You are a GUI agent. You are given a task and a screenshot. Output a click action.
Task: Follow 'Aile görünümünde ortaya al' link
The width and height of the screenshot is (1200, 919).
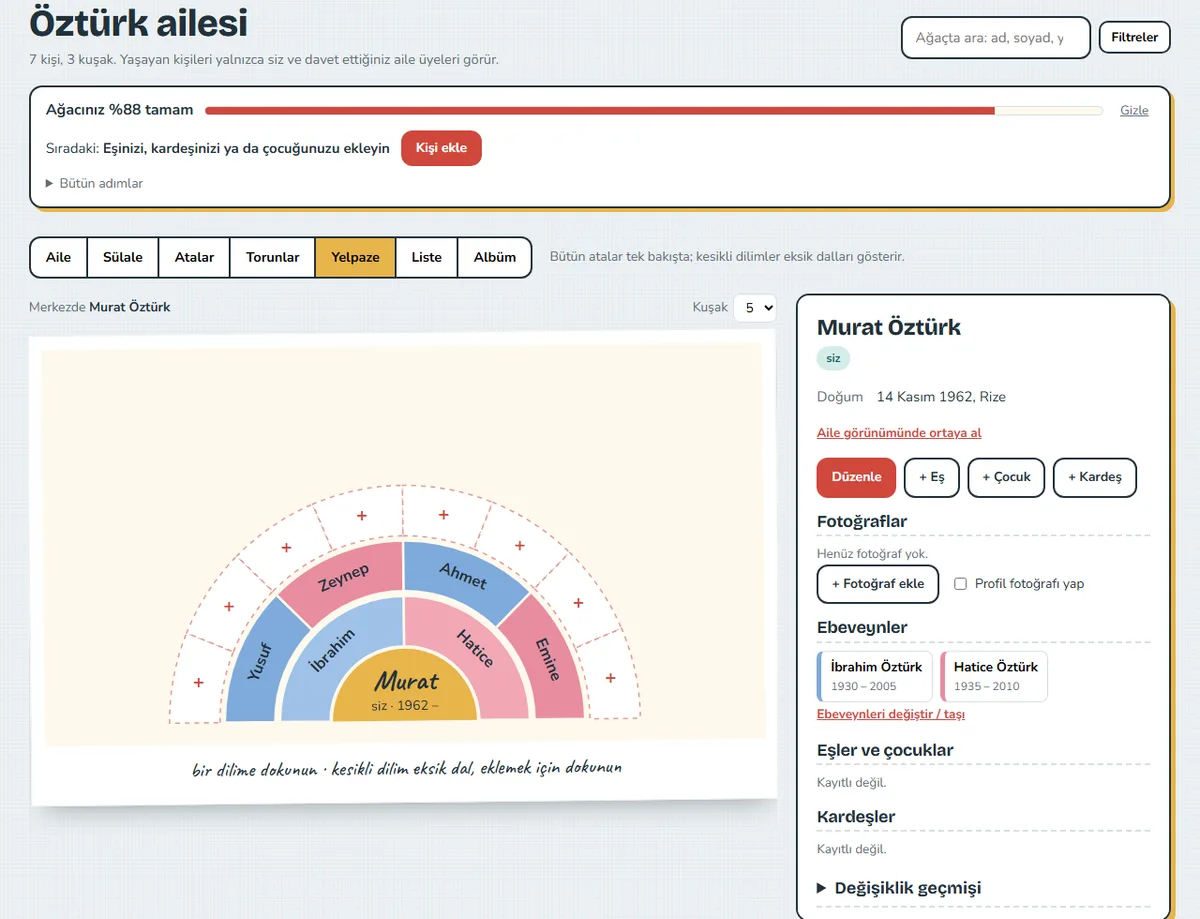click(x=899, y=433)
